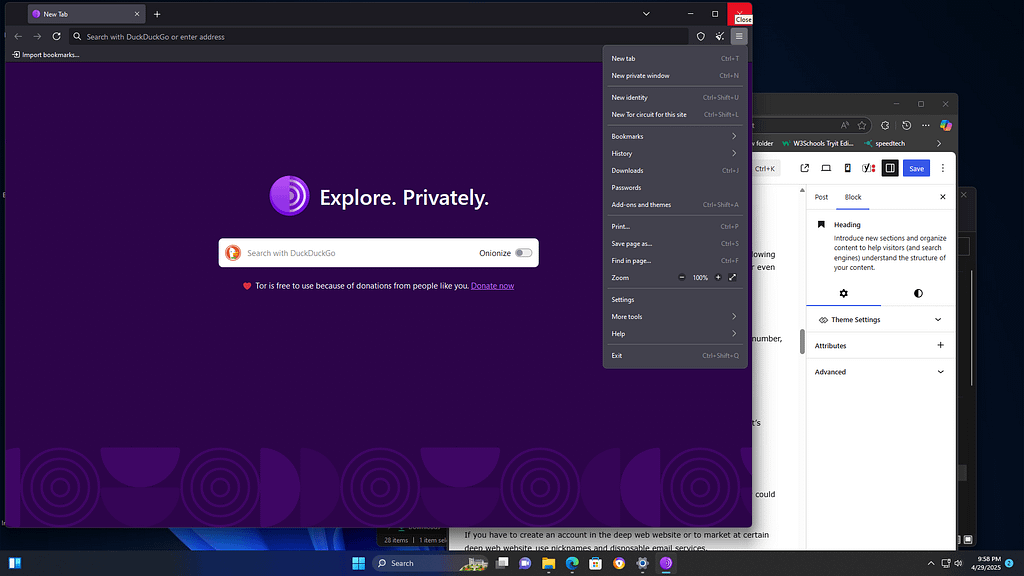Open a new tab with plus button

(157, 14)
